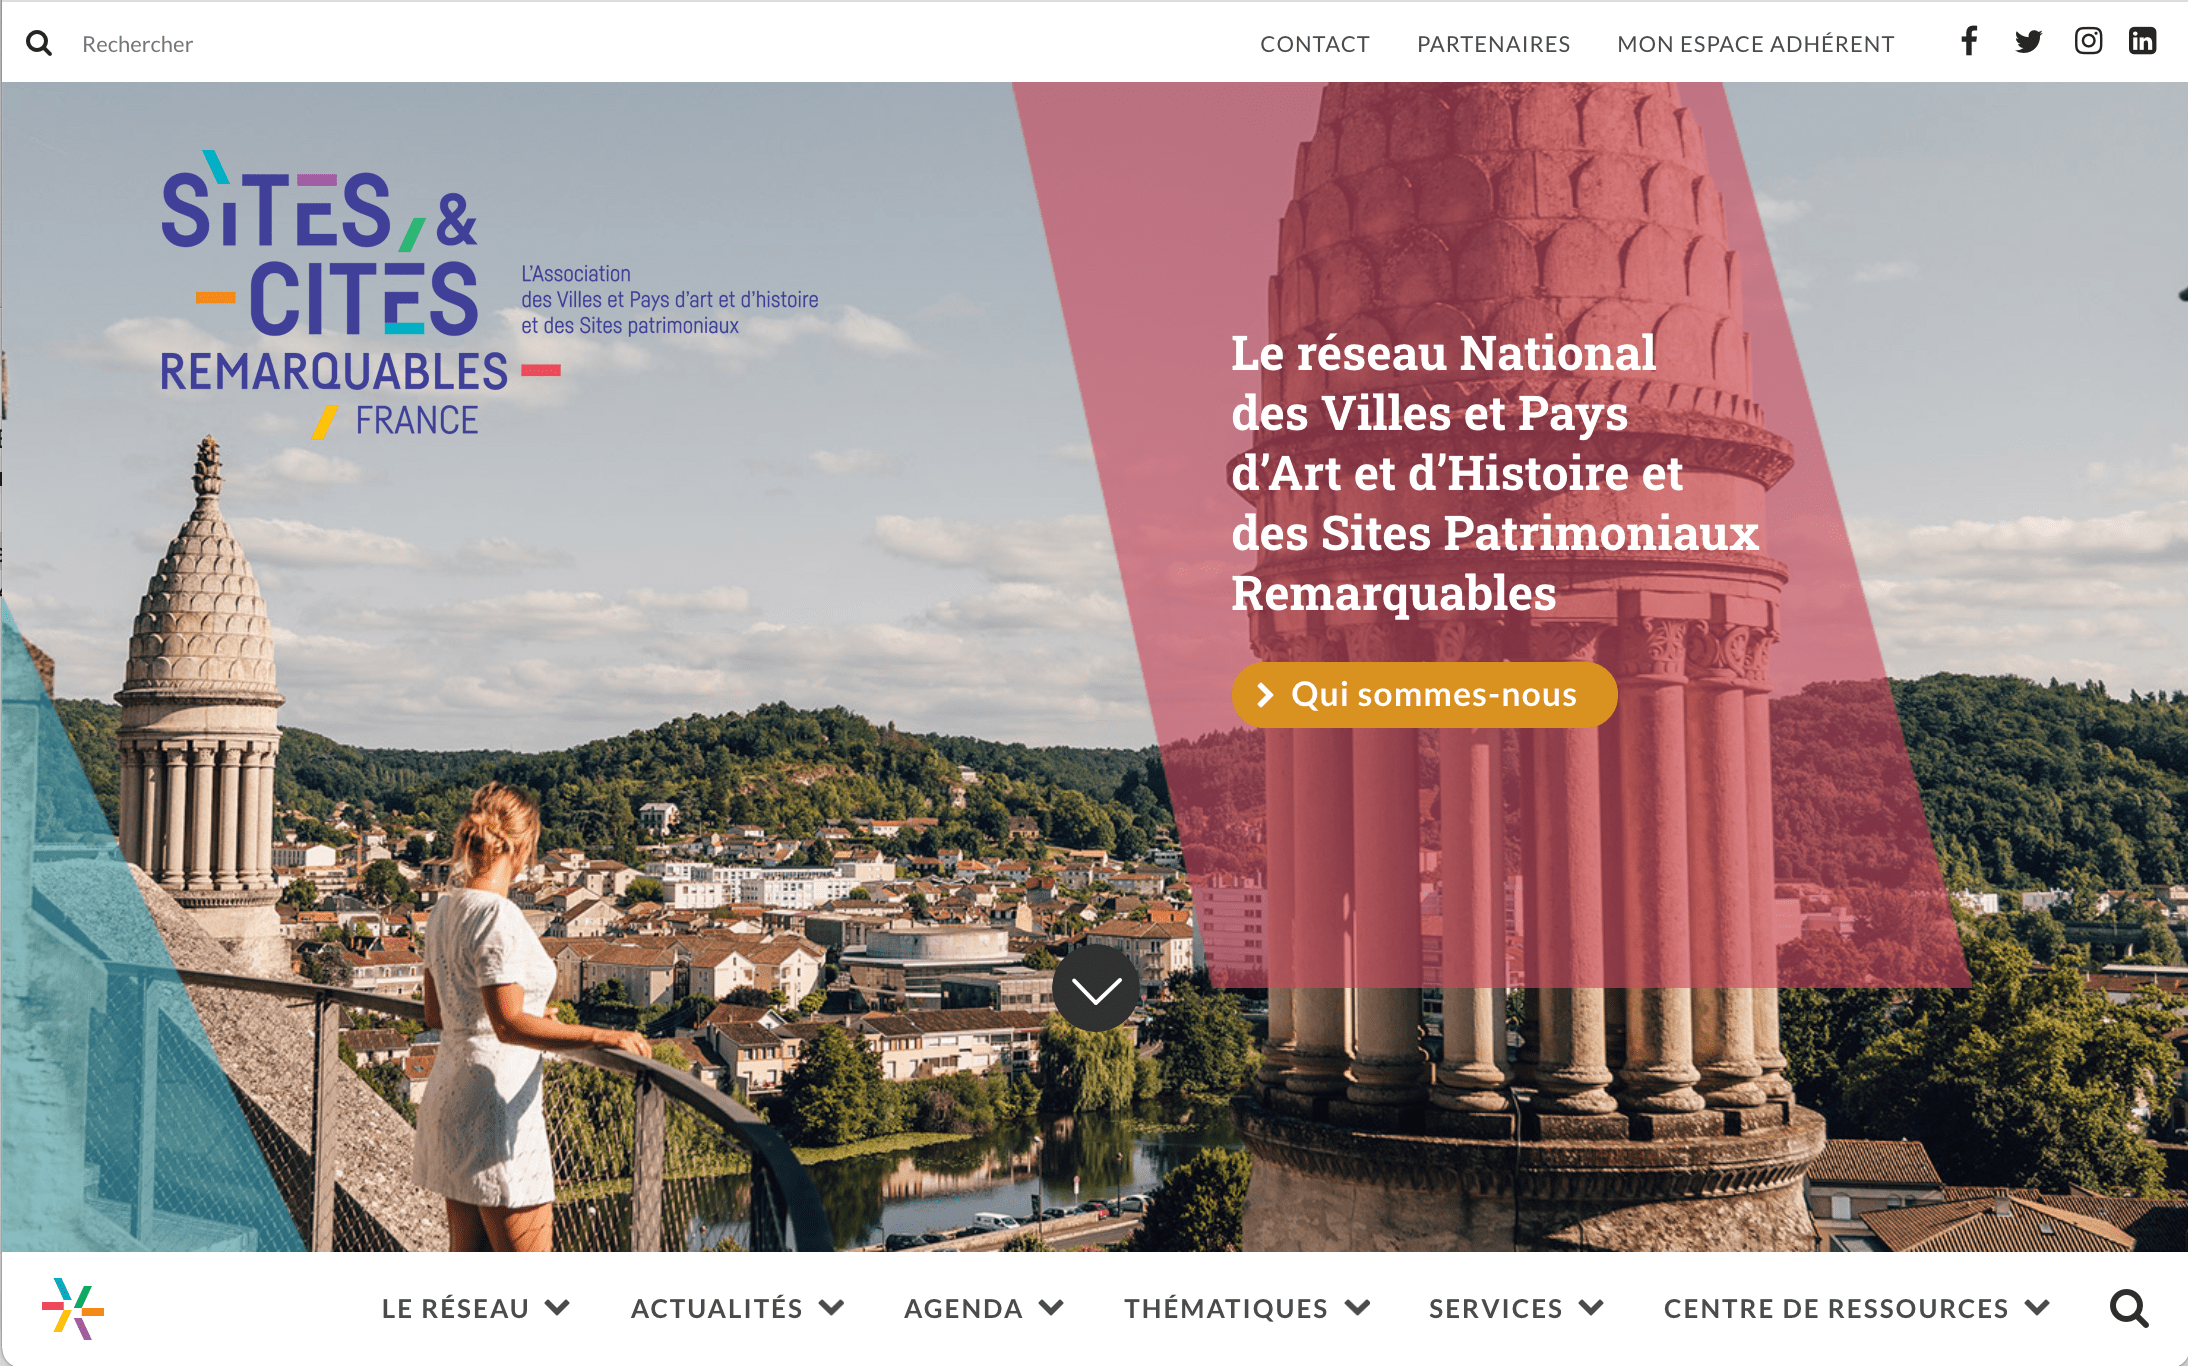Expand the Actualités dropdown menu
2188x1366 pixels.
pyautogui.click(x=737, y=1308)
